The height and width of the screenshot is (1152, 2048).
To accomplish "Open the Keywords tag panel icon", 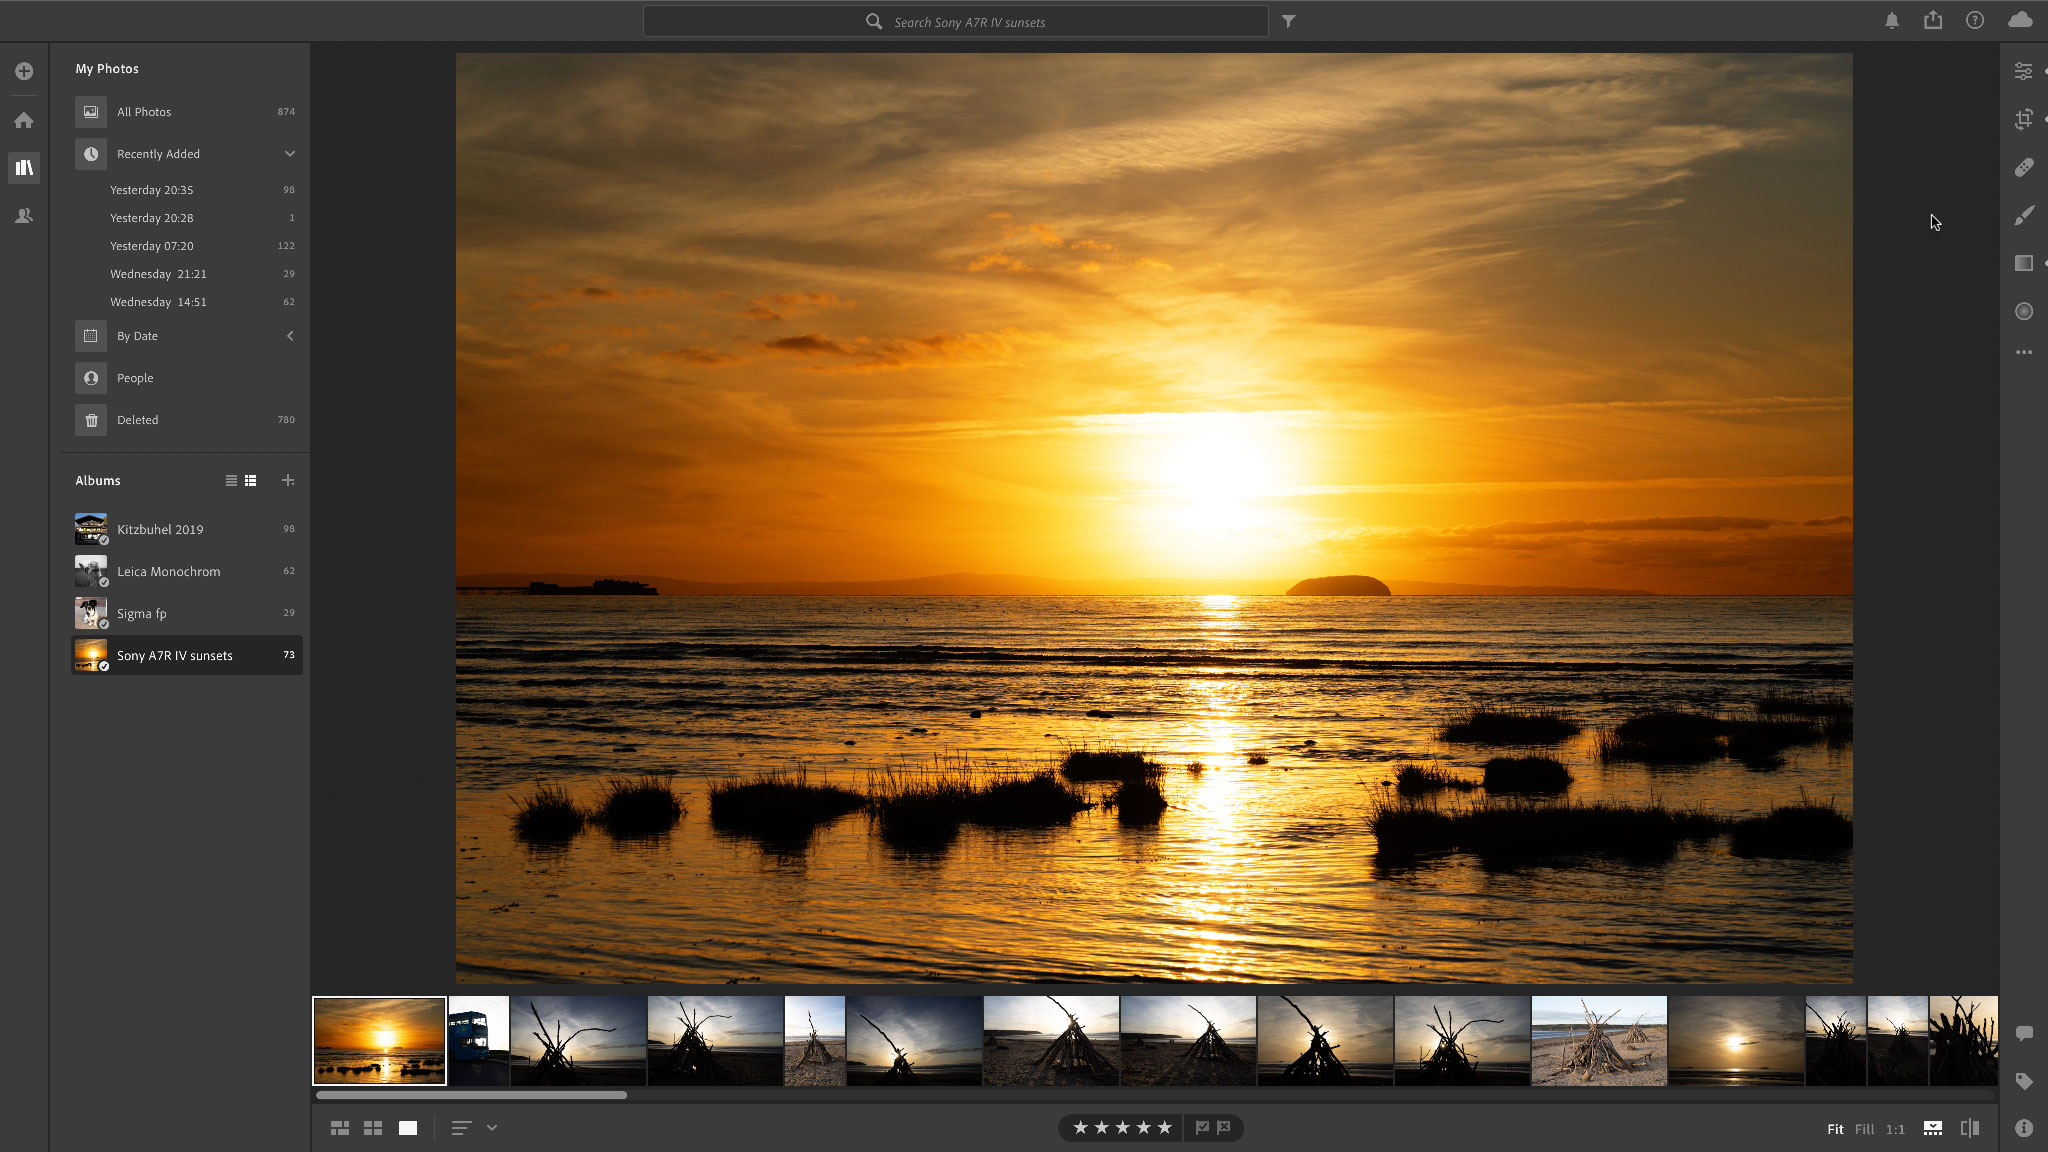I will (x=2023, y=1081).
